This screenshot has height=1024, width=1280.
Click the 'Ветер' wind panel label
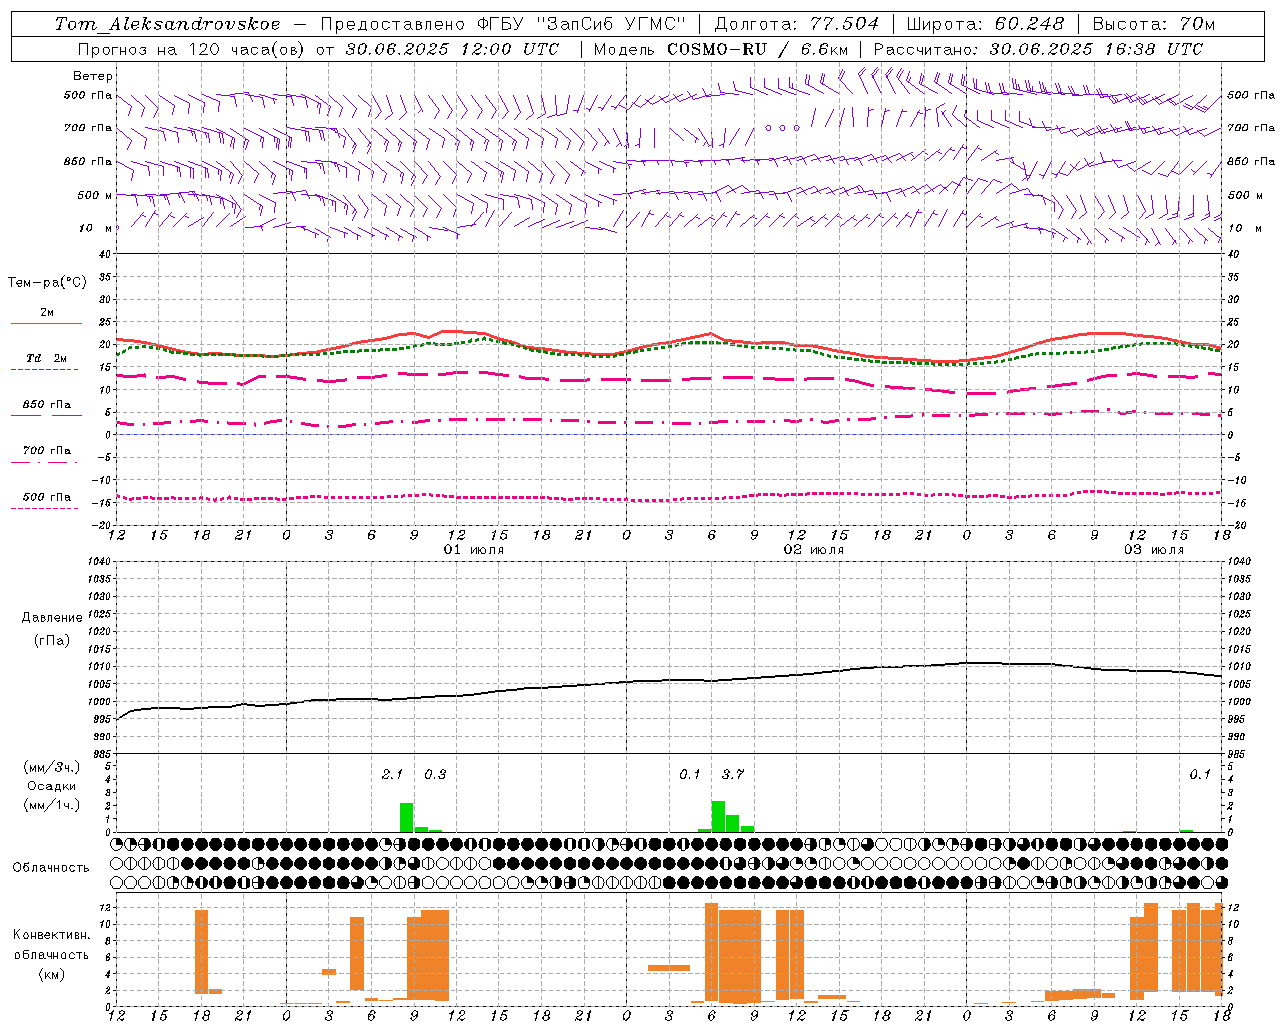tap(93, 76)
